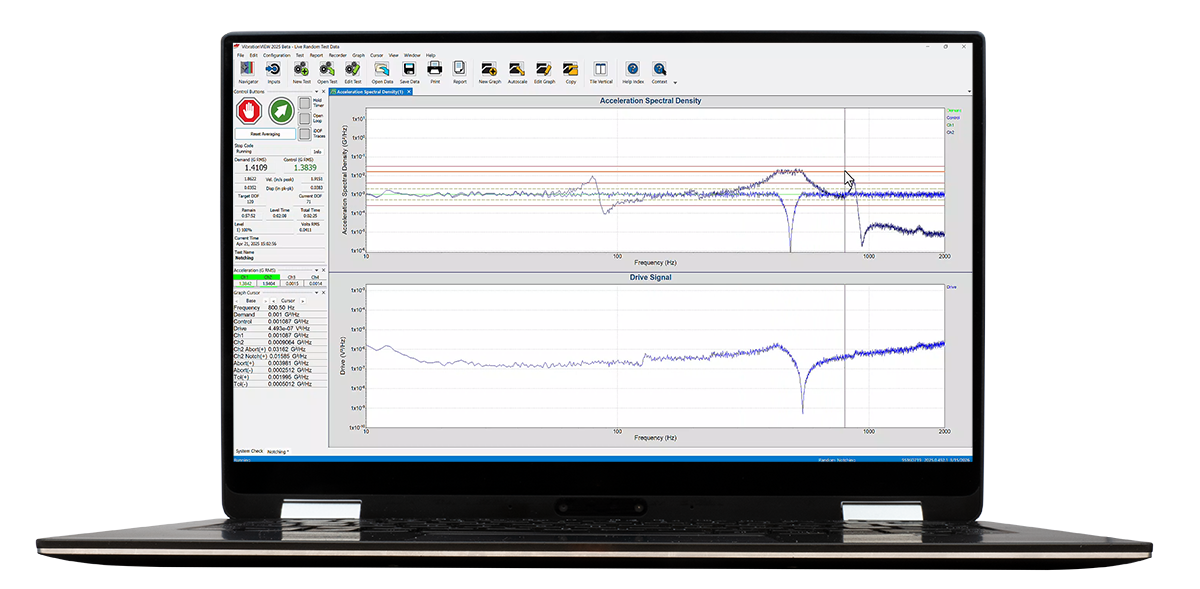Close the Graph Cursor panel
Screen dimensions: 1200x589
pos(325,292)
